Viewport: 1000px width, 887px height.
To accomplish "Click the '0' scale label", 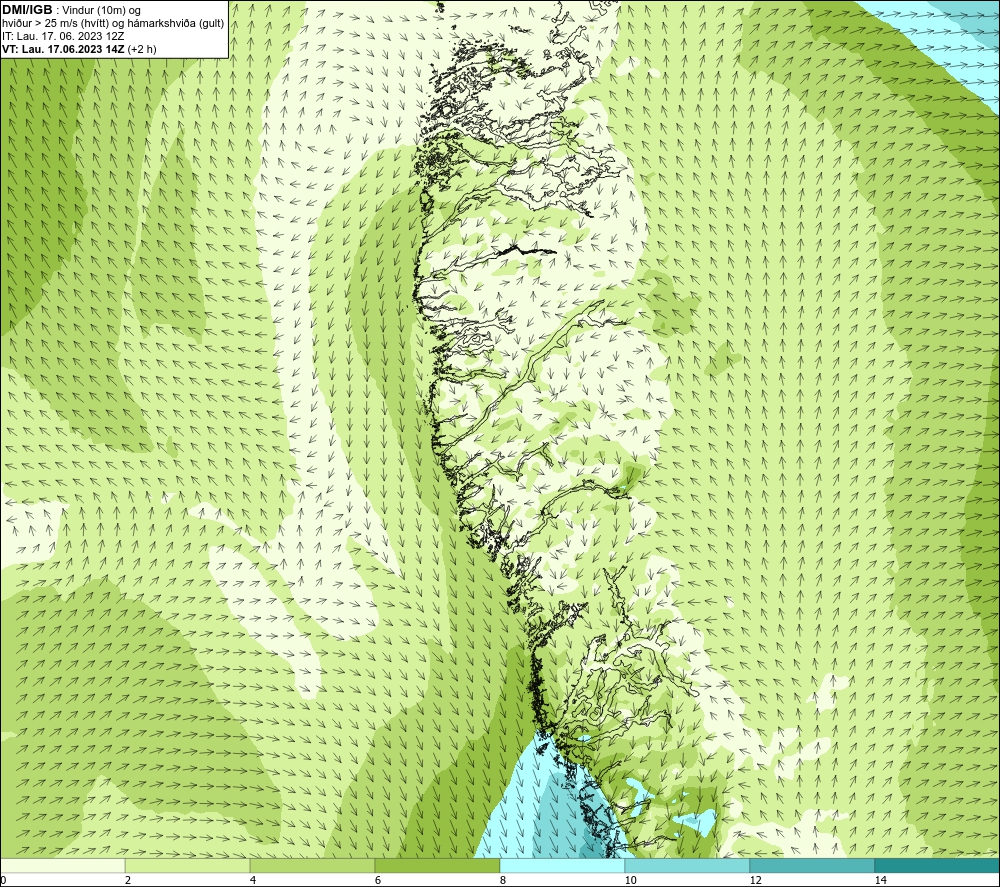I will pos(3,880).
